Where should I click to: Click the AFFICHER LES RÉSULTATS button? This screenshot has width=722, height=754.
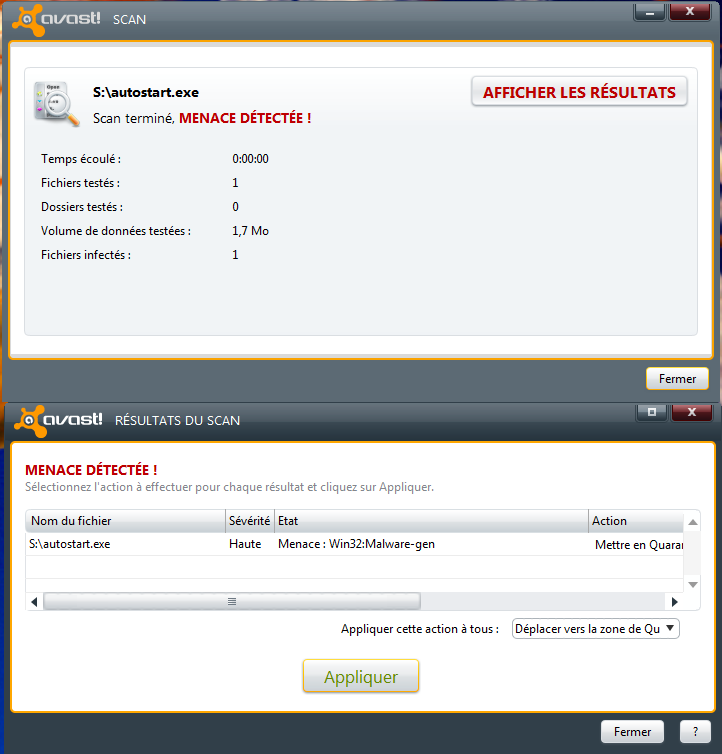tap(579, 91)
